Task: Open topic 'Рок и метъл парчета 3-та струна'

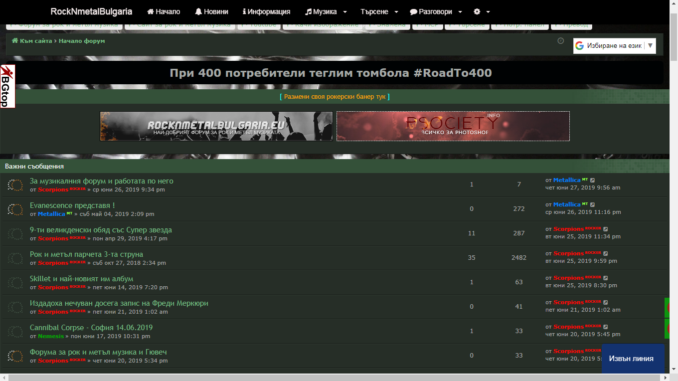Action: coord(86,254)
